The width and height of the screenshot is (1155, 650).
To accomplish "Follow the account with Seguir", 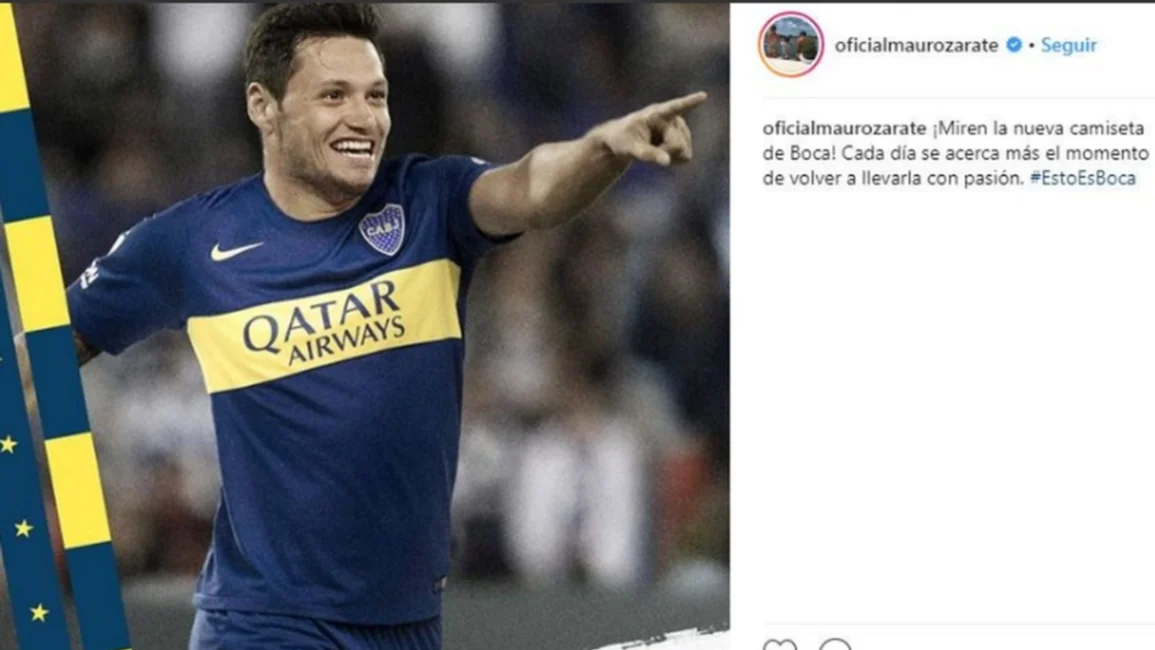I will [x=1068, y=45].
